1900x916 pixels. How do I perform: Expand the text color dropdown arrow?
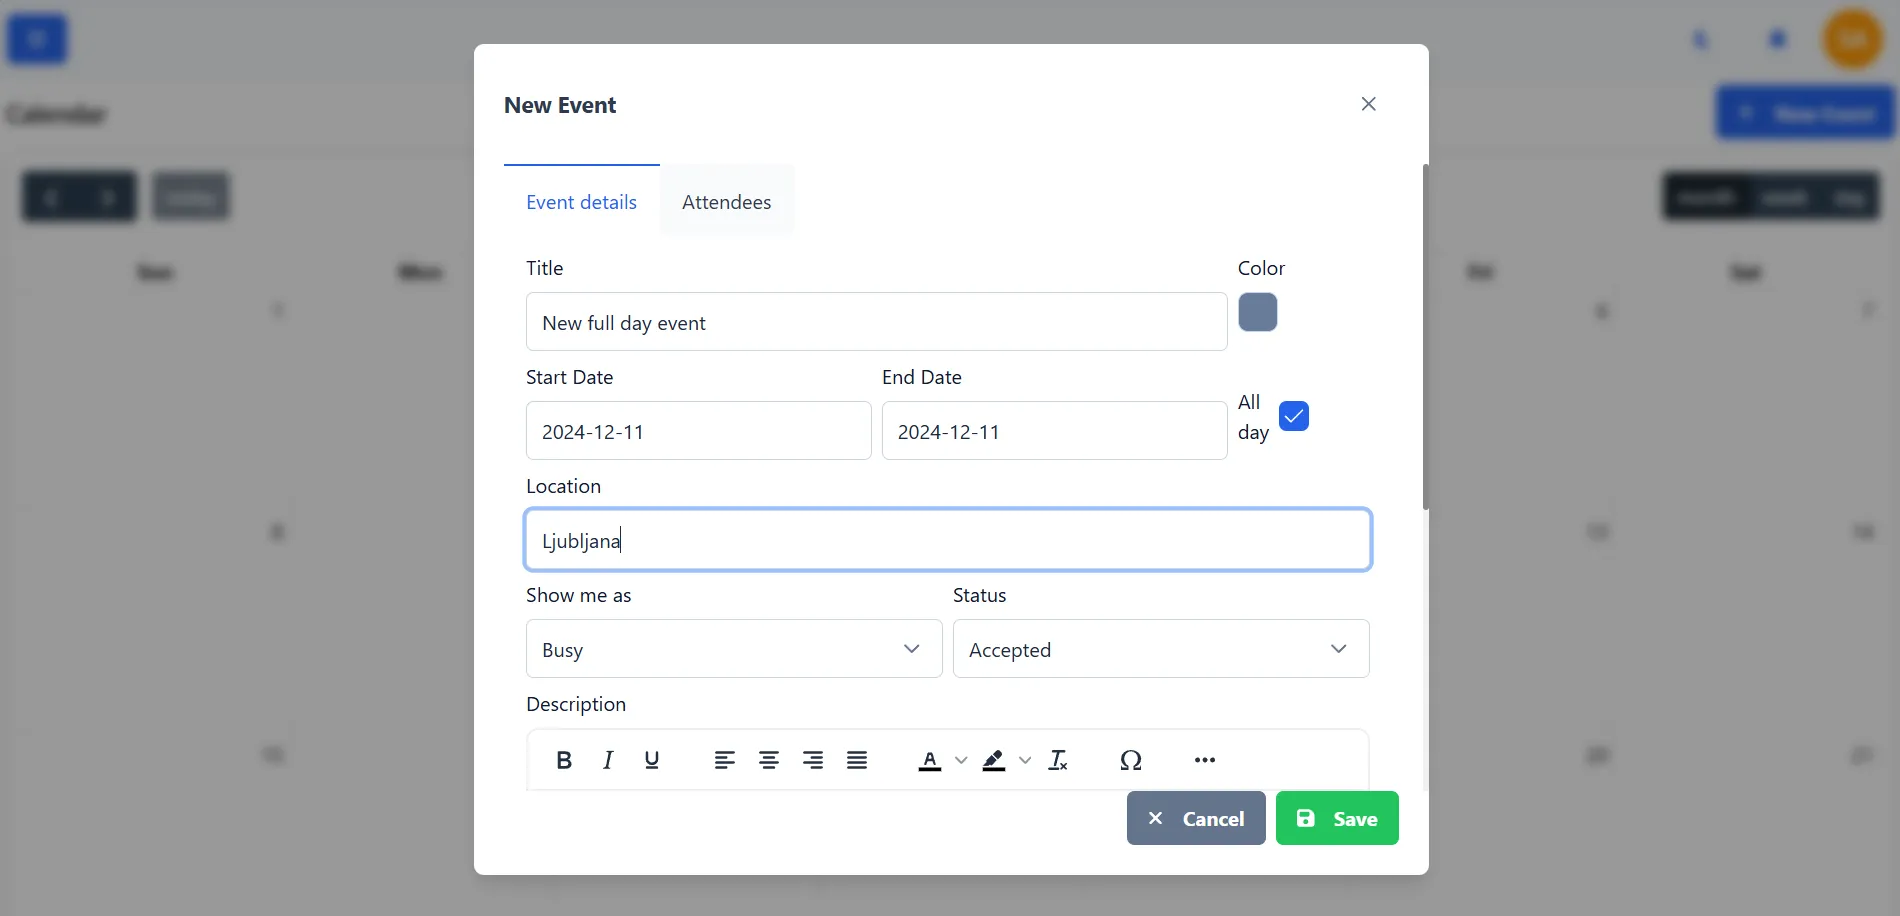click(x=961, y=760)
